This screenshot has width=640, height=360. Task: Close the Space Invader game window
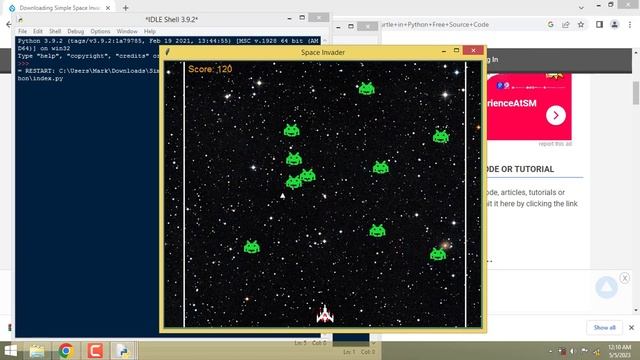click(473, 50)
